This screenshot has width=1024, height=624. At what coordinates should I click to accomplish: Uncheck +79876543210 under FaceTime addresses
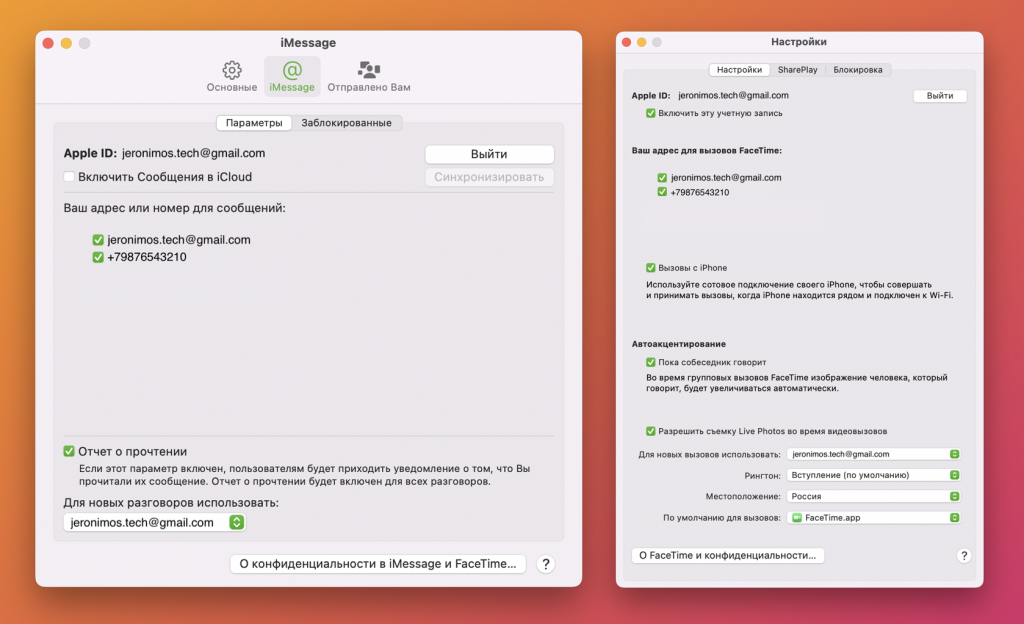pyautogui.click(x=662, y=192)
